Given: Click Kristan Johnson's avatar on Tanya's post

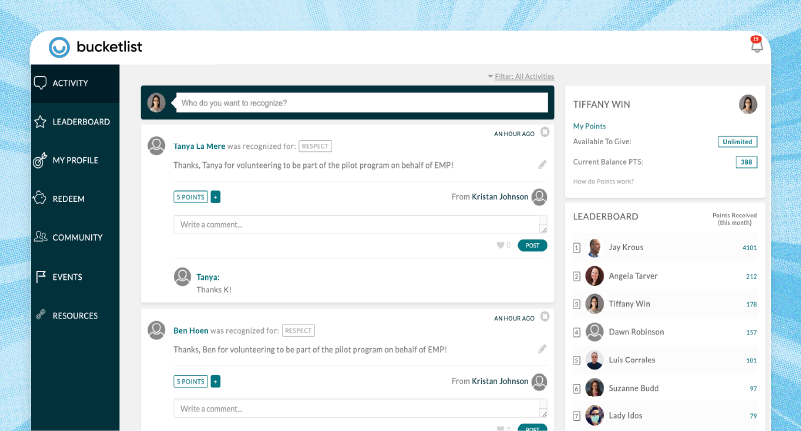Looking at the screenshot, I should pos(539,197).
